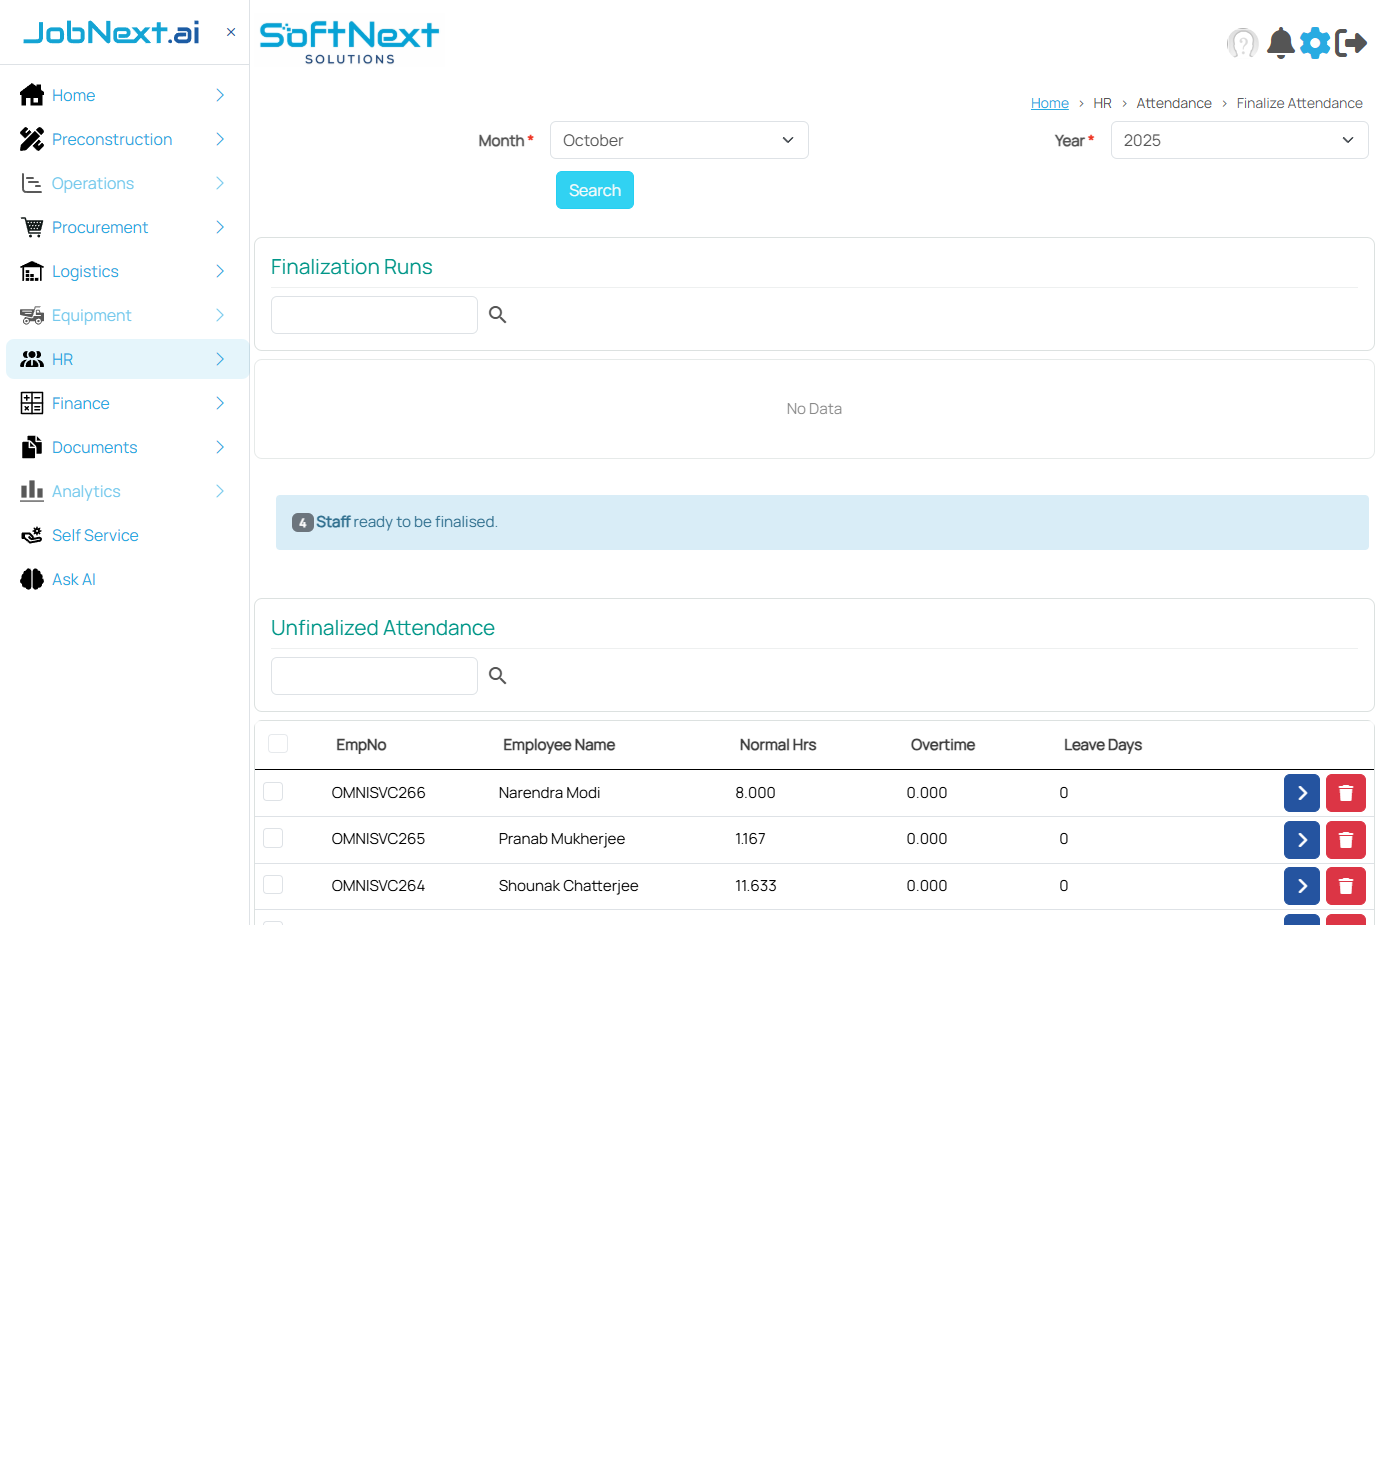Check the row for Pranab Mukherjee
The height and width of the screenshot is (1466, 1379).
point(273,838)
